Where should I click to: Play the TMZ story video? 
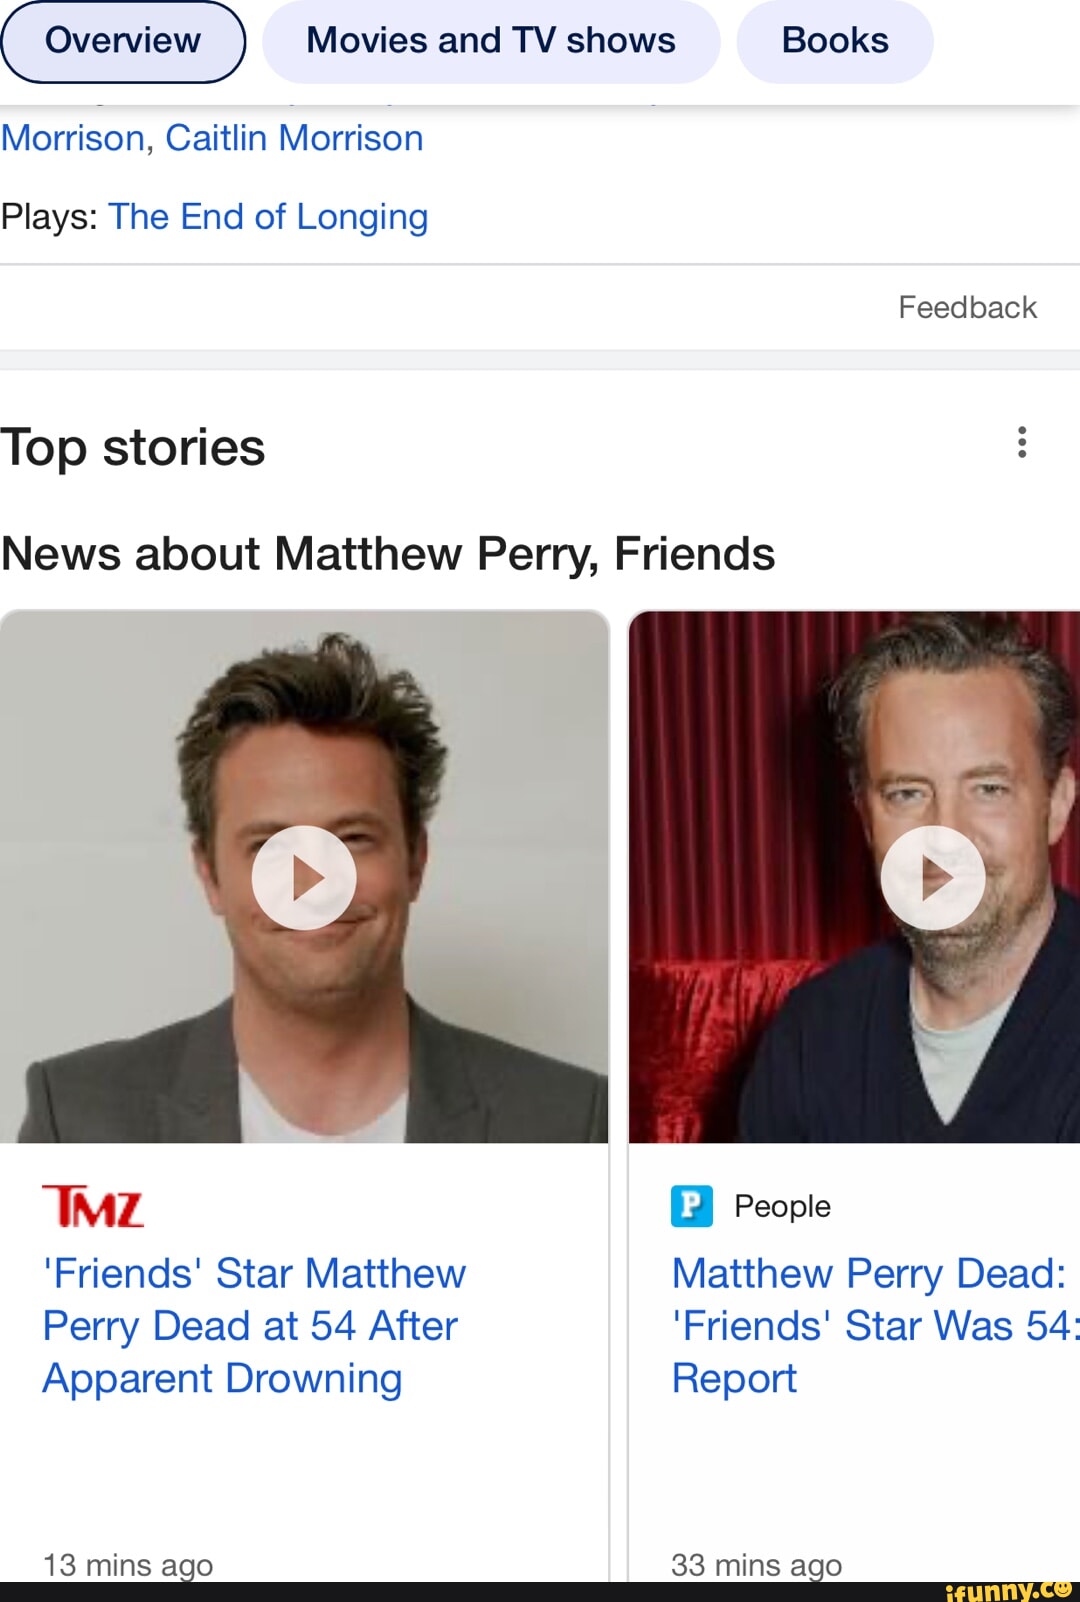pos(304,877)
